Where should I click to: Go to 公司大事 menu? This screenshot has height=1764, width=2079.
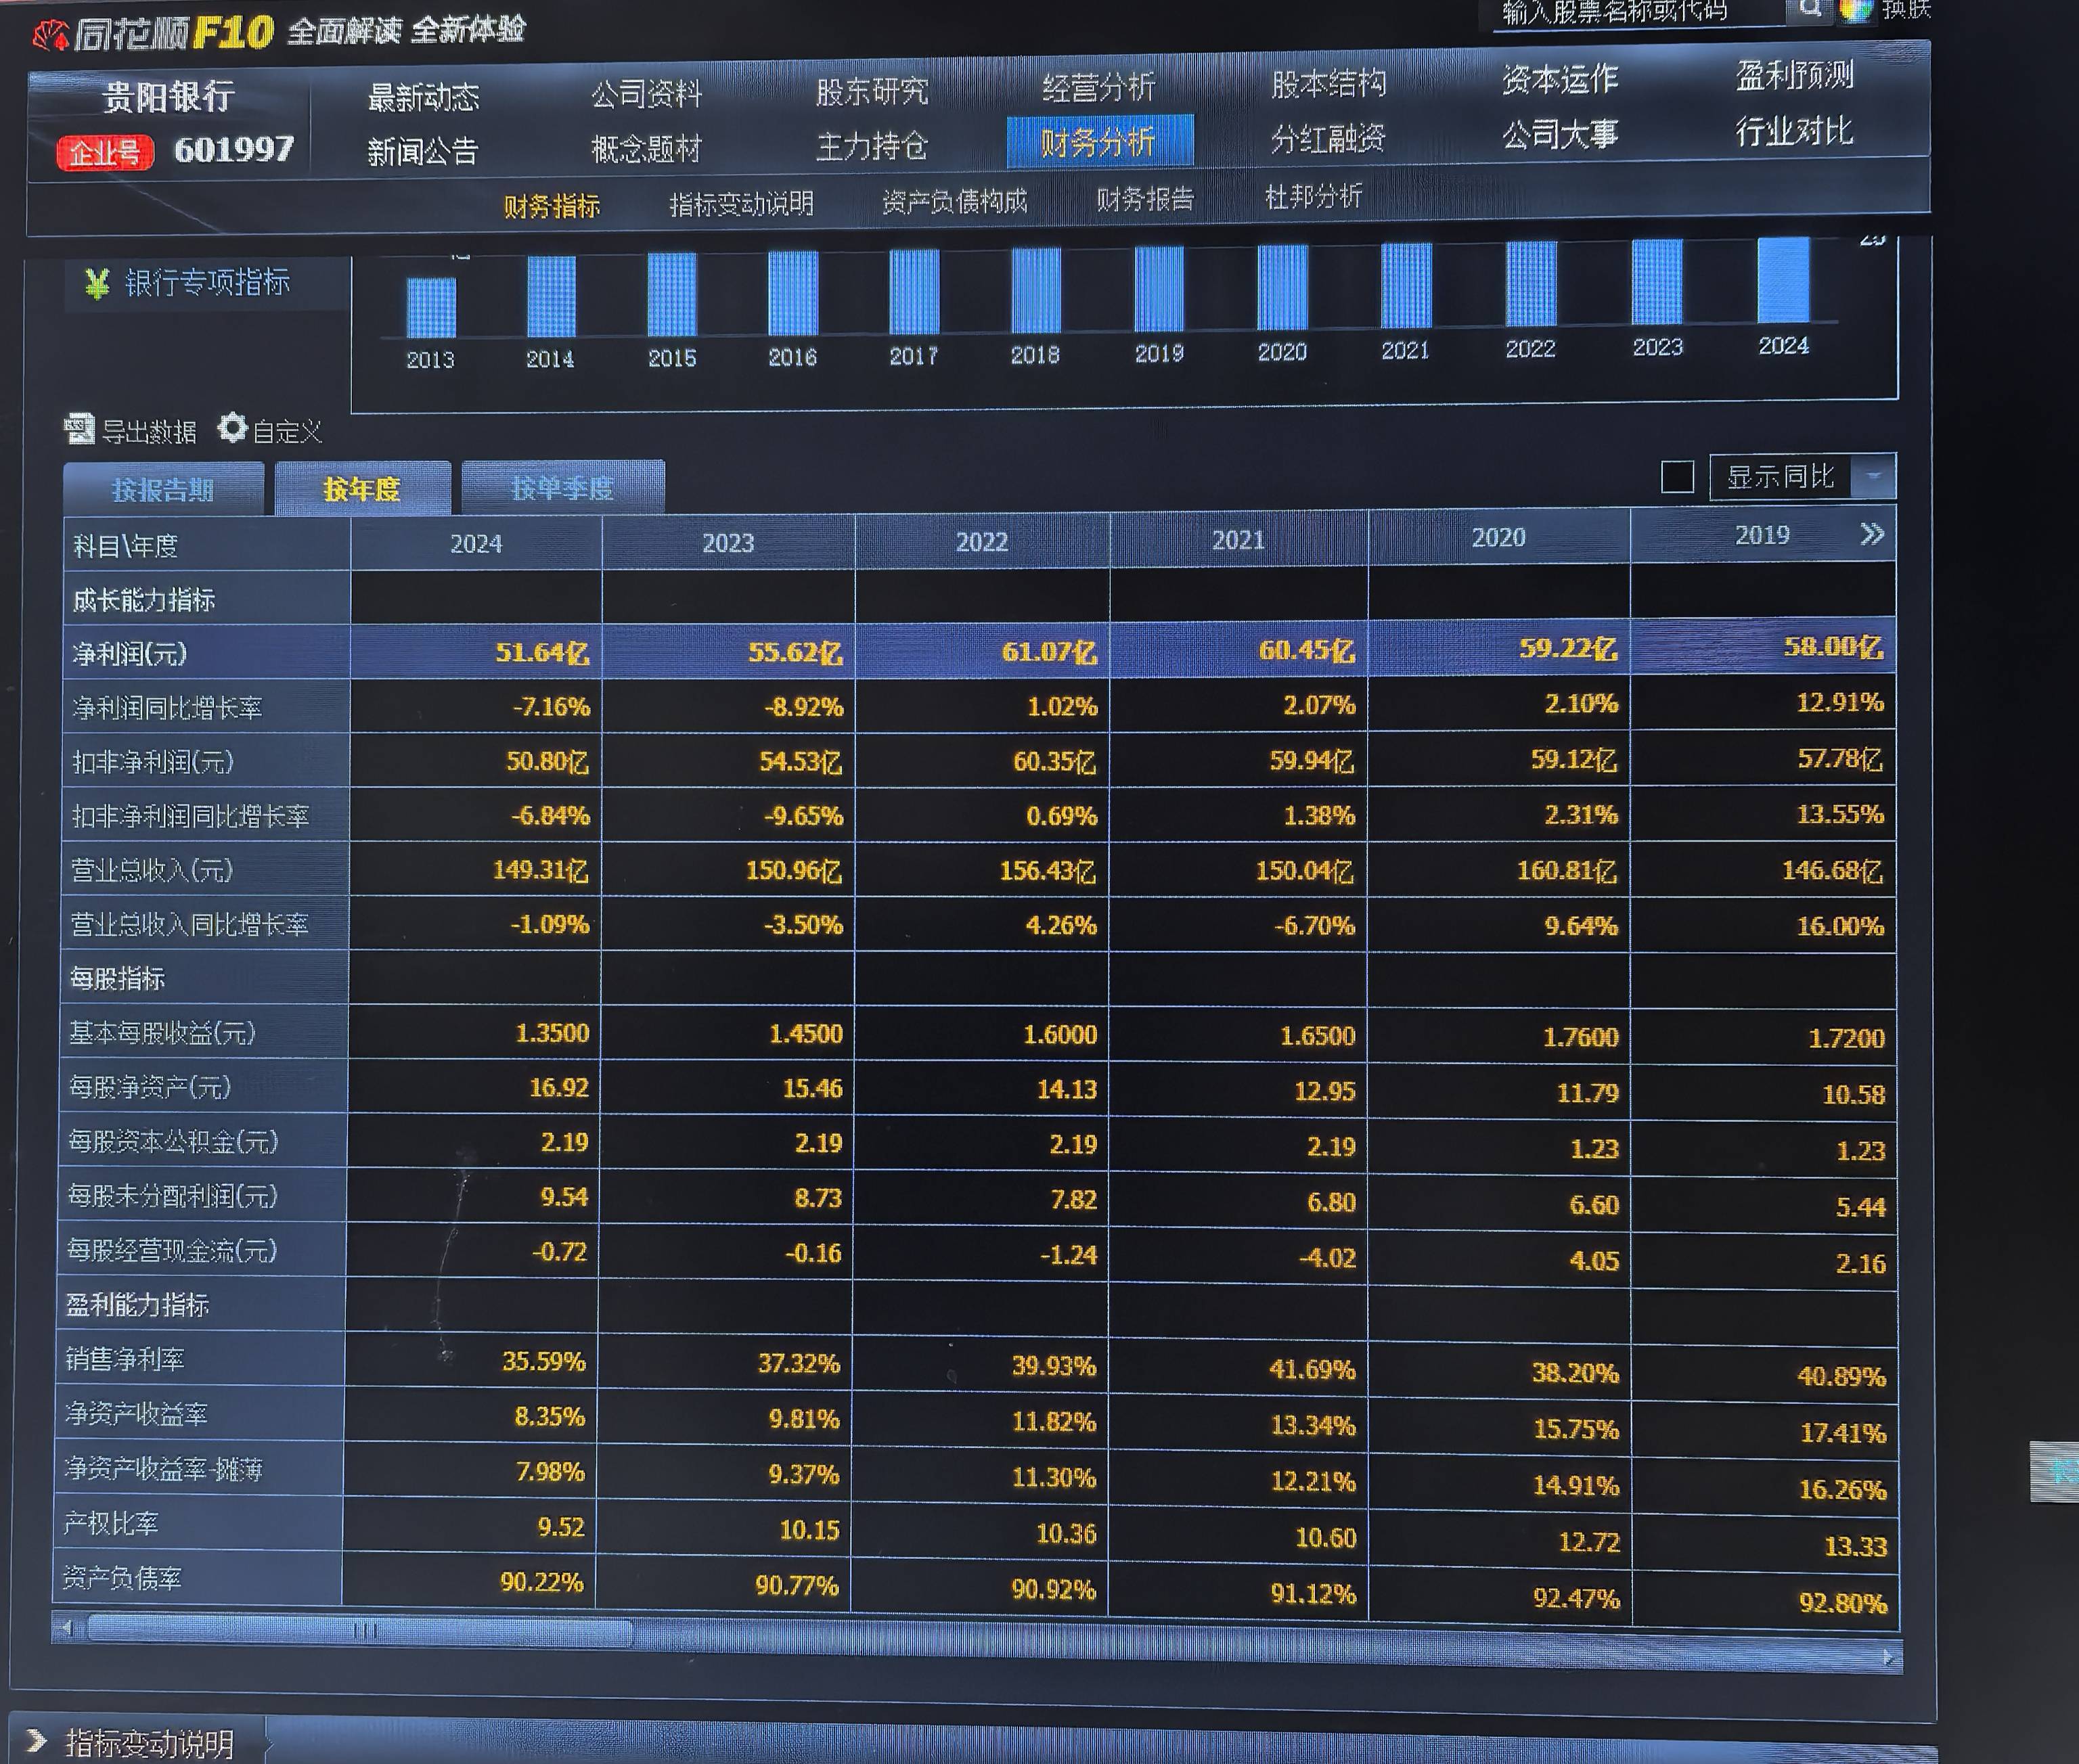click(1560, 134)
